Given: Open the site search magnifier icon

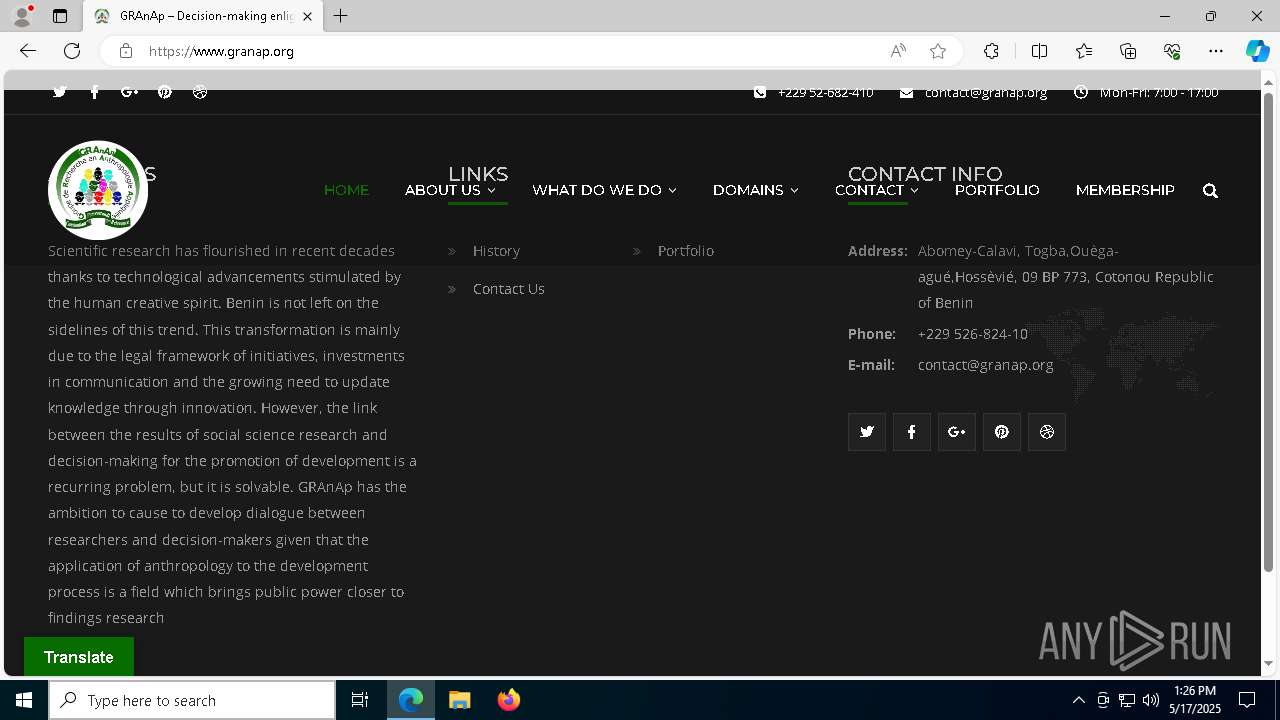Looking at the screenshot, I should coord(1210,191).
